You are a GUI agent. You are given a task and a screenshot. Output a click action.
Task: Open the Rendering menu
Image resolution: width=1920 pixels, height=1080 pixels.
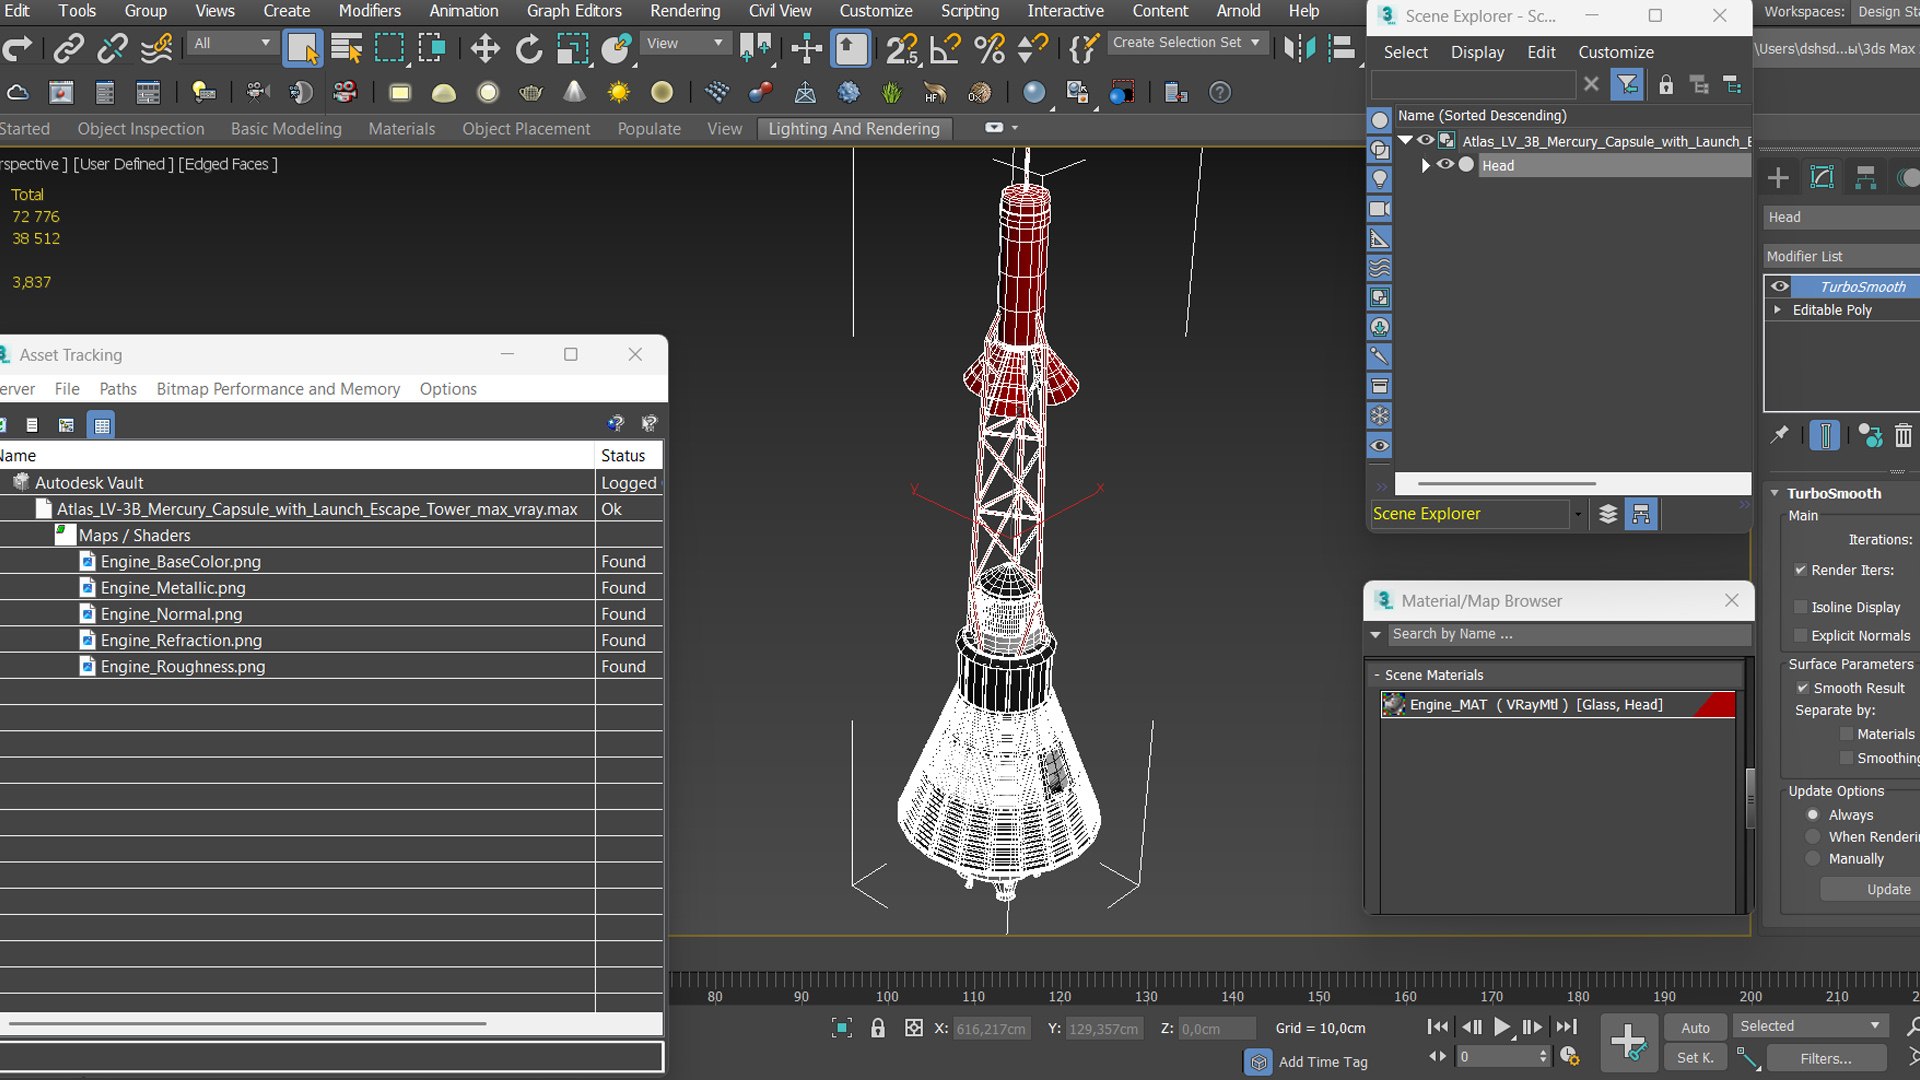click(x=685, y=11)
